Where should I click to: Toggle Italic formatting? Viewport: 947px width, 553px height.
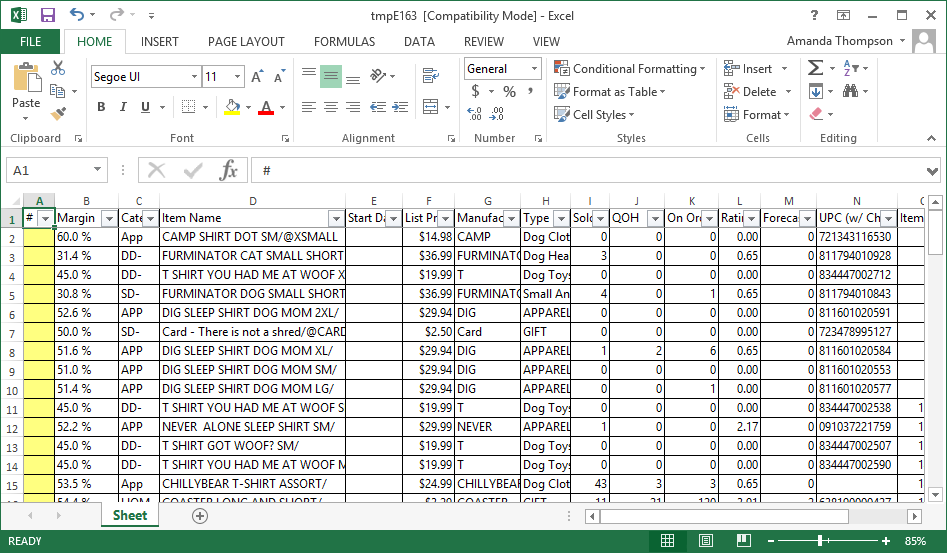[123, 107]
